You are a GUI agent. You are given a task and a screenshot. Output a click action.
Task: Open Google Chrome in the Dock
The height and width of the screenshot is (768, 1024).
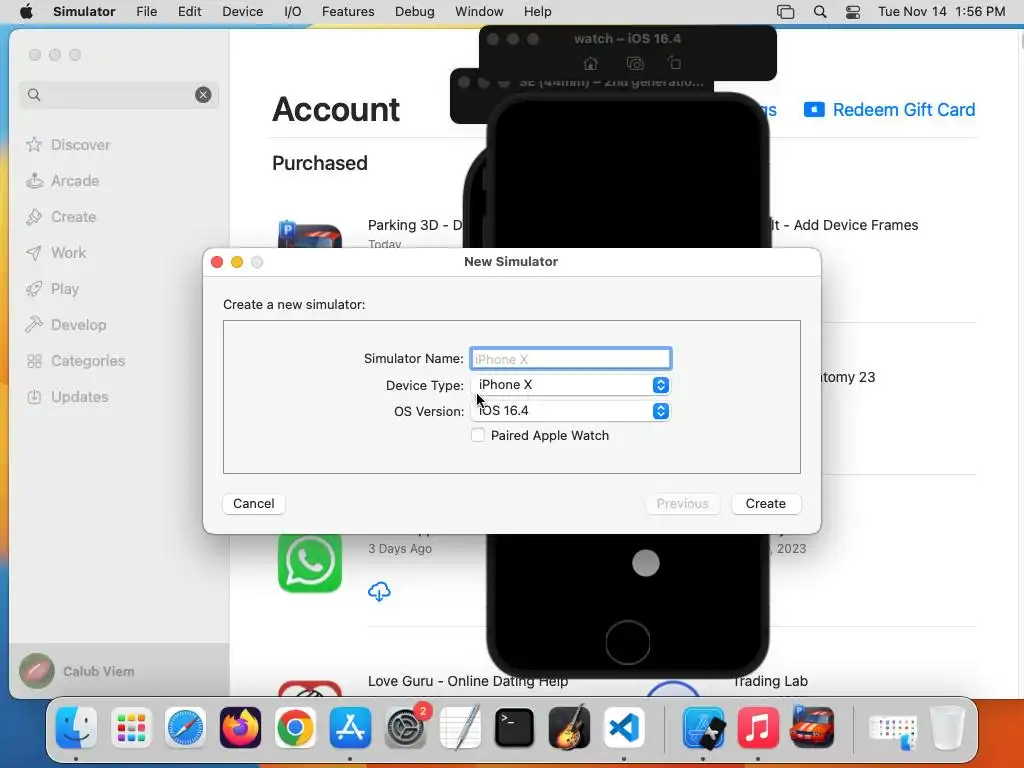(x=295, y=728)
